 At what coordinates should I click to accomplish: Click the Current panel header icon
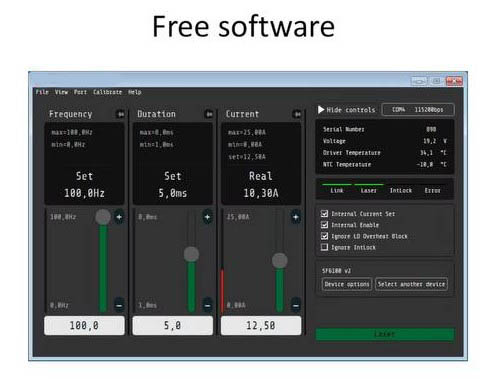click(x=297, y=114)
